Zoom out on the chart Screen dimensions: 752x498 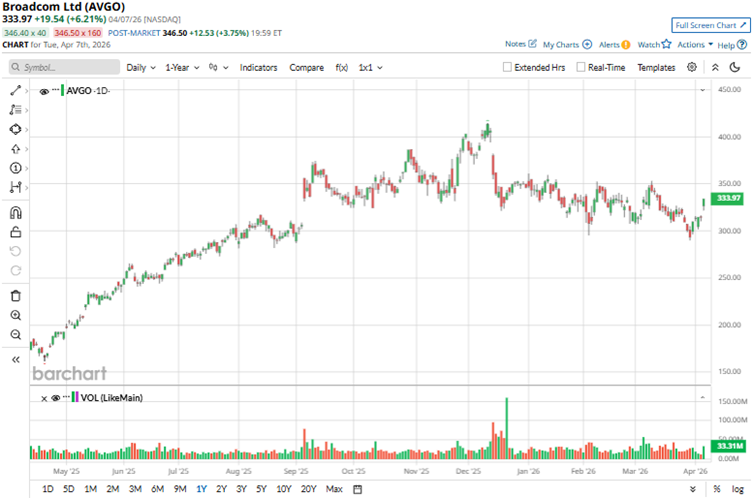click(15, 334)
